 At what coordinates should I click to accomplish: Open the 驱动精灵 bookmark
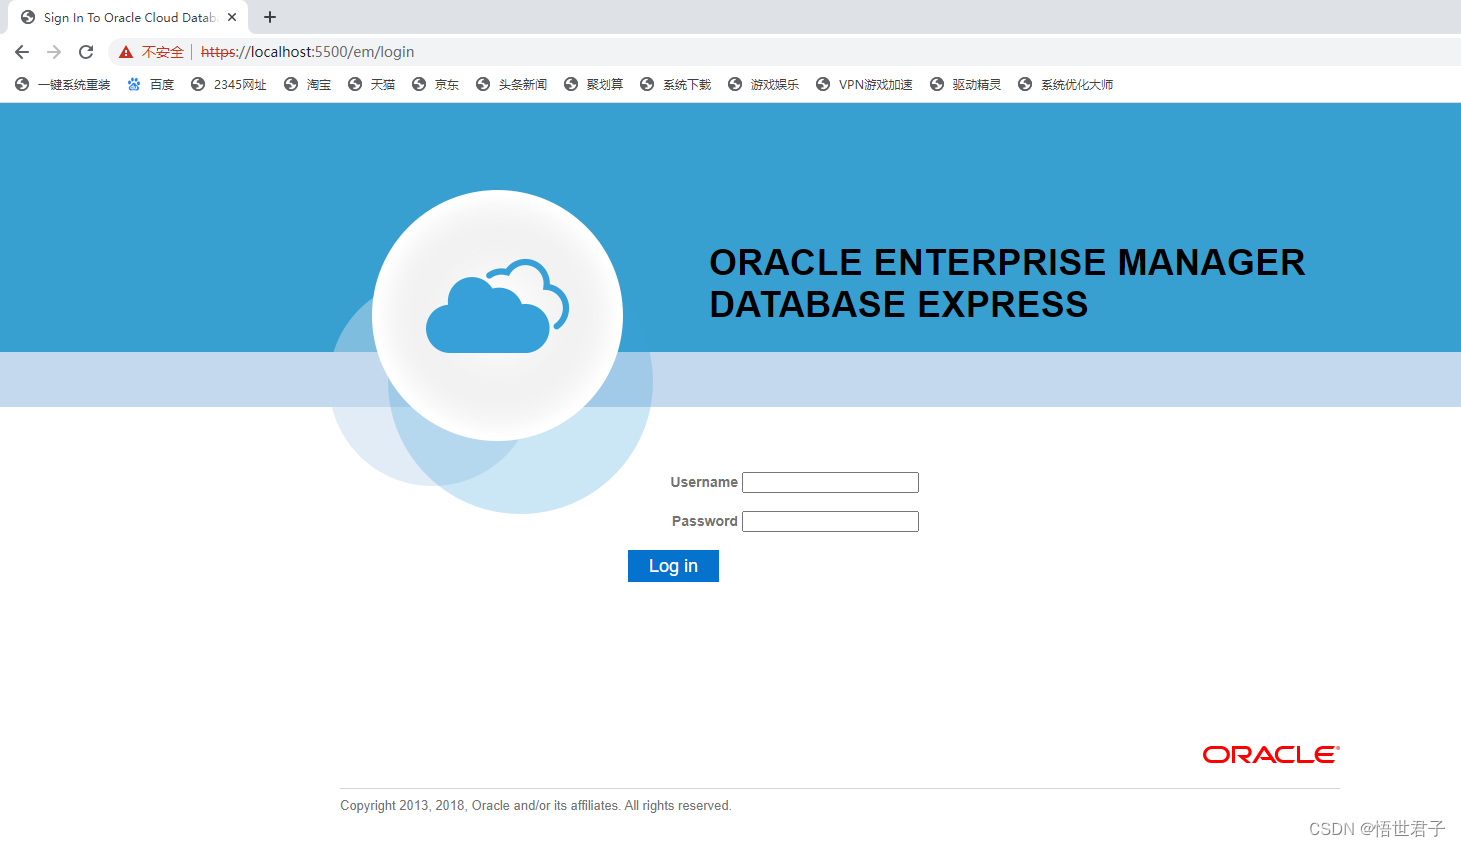pos(965,85)
